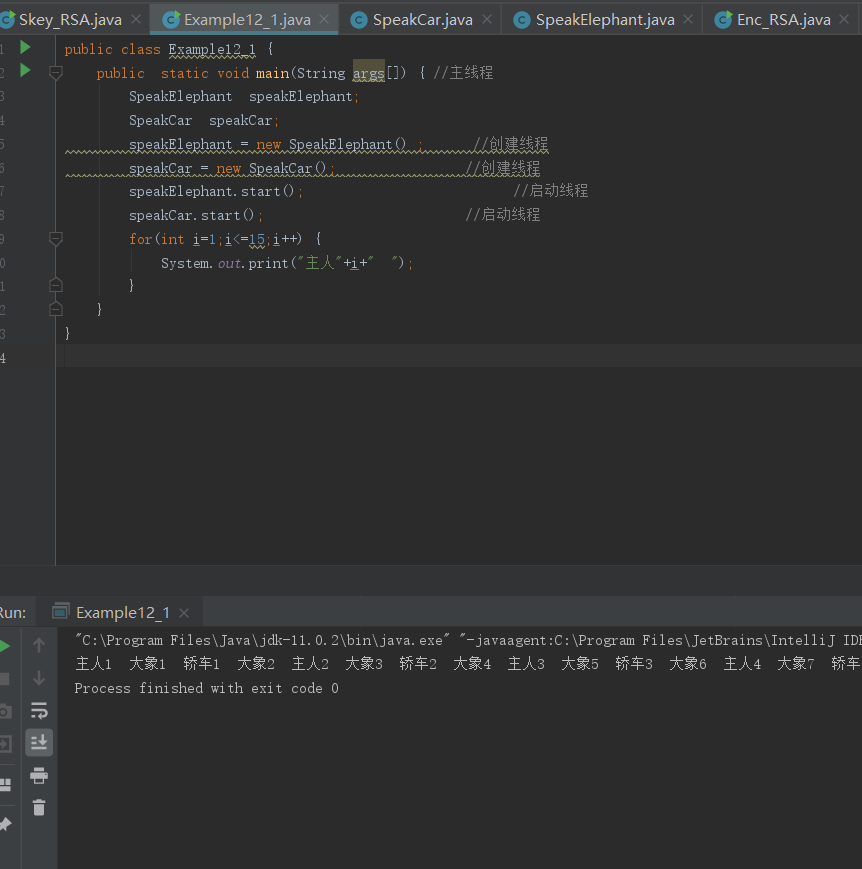862x869 pixels.
Task: Click the Down the stack trace arrow
Action: (x=39, y=678)
